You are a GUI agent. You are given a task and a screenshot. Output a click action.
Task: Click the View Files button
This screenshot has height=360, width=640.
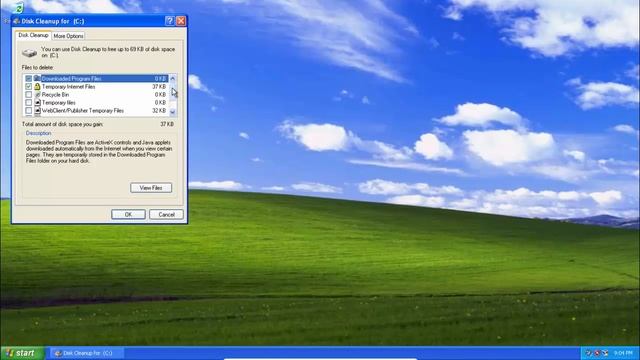click(x=151, y=188)
